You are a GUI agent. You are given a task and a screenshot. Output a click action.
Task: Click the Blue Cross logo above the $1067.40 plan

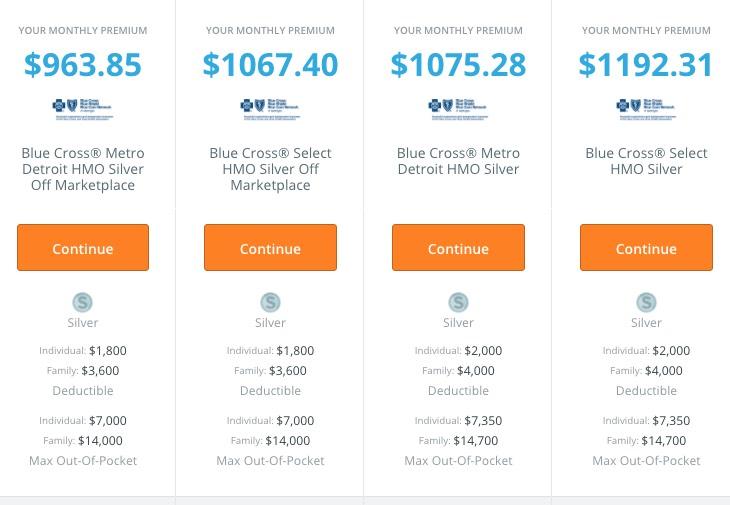tap(271, 108)
